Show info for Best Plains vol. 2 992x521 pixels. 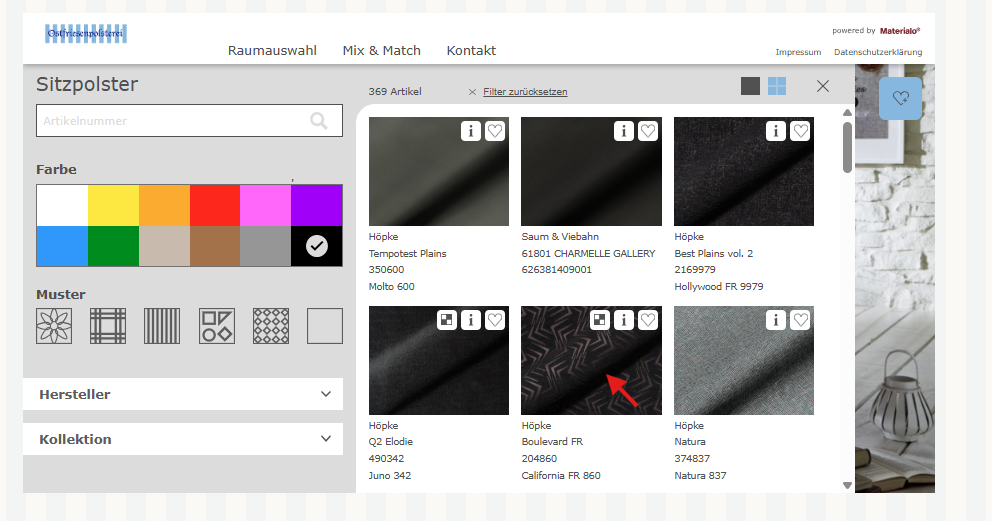point(776,131)
